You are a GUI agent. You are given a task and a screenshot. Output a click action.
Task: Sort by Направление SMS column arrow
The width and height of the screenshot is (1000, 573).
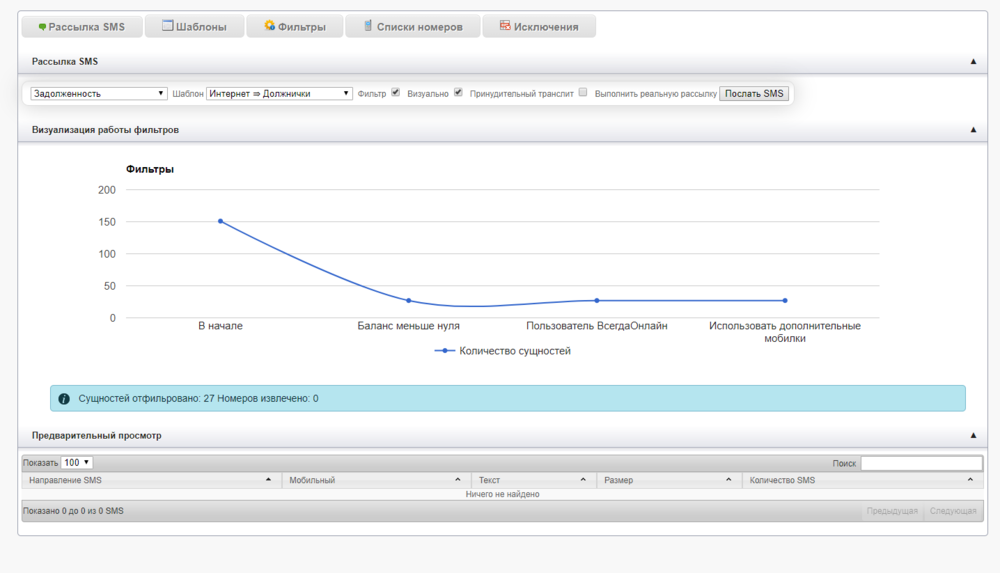268,481
